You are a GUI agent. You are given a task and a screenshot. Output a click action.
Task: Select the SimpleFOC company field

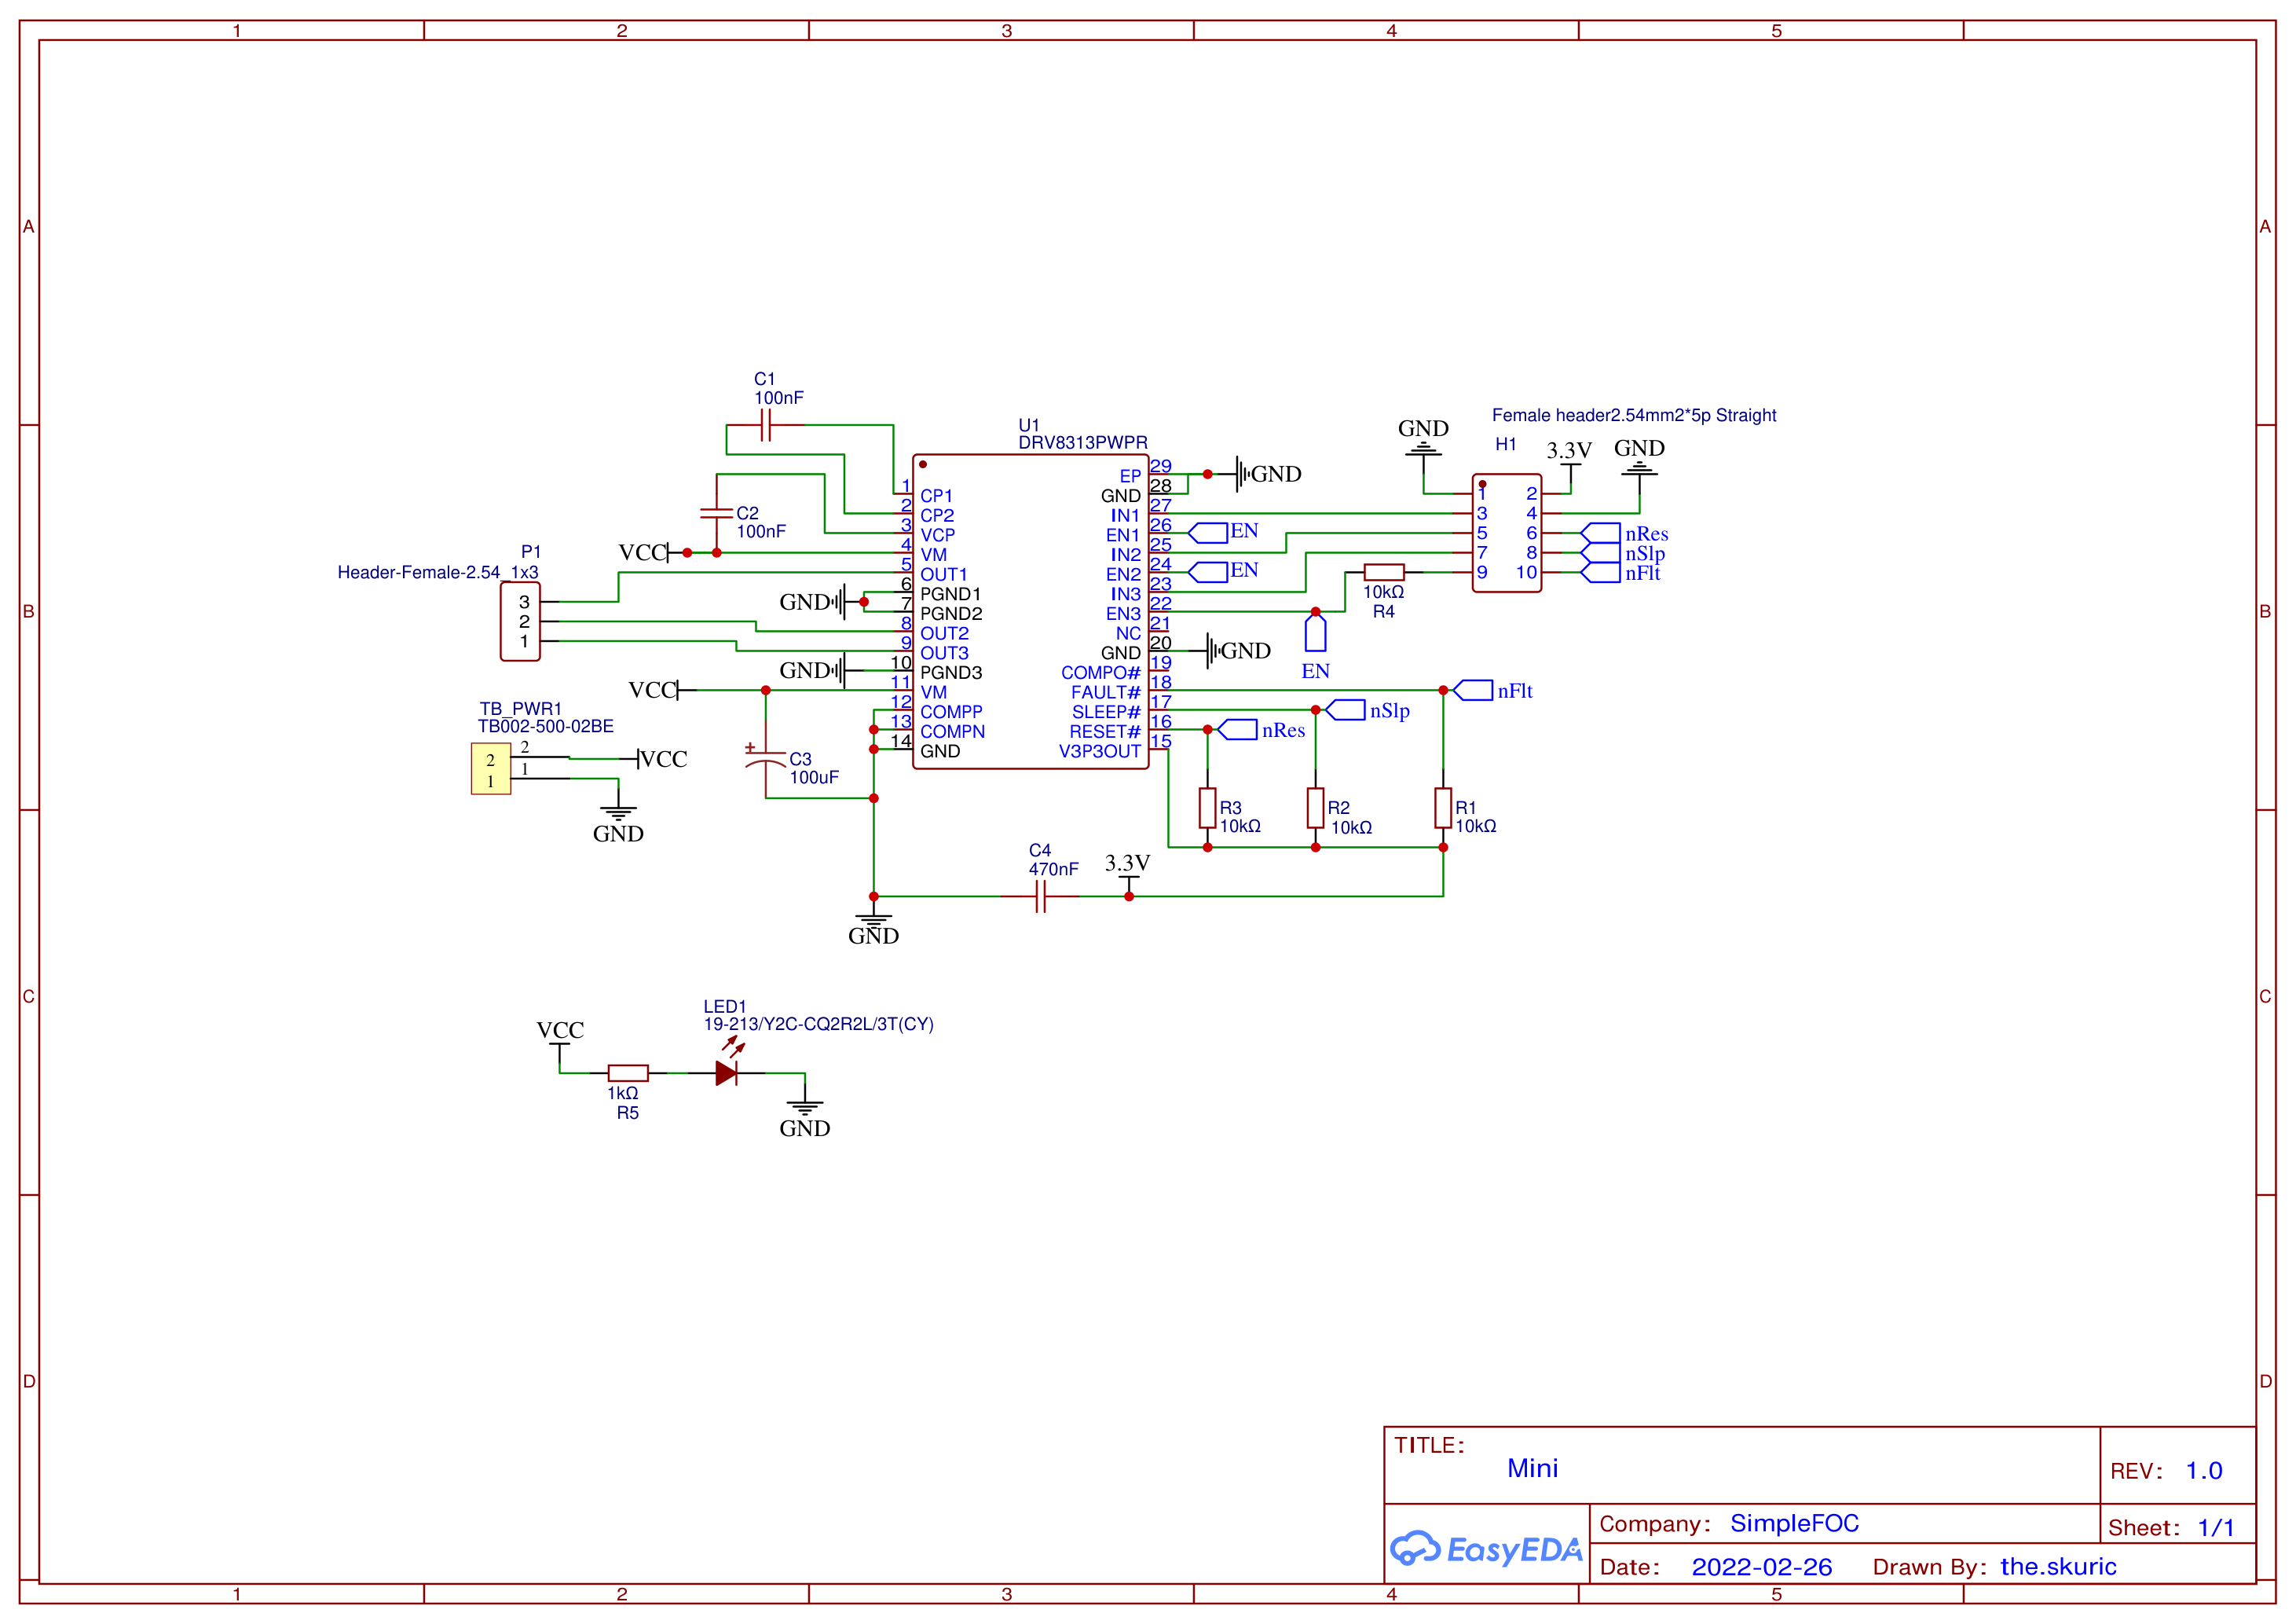(1795, 1523)
